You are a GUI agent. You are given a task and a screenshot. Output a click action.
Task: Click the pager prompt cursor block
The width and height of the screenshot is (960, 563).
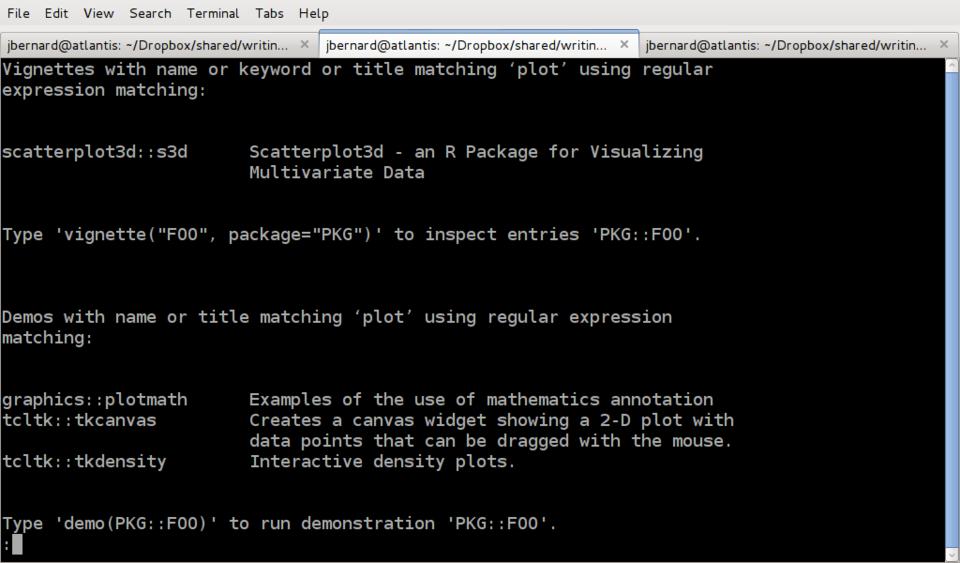(17, 545)
